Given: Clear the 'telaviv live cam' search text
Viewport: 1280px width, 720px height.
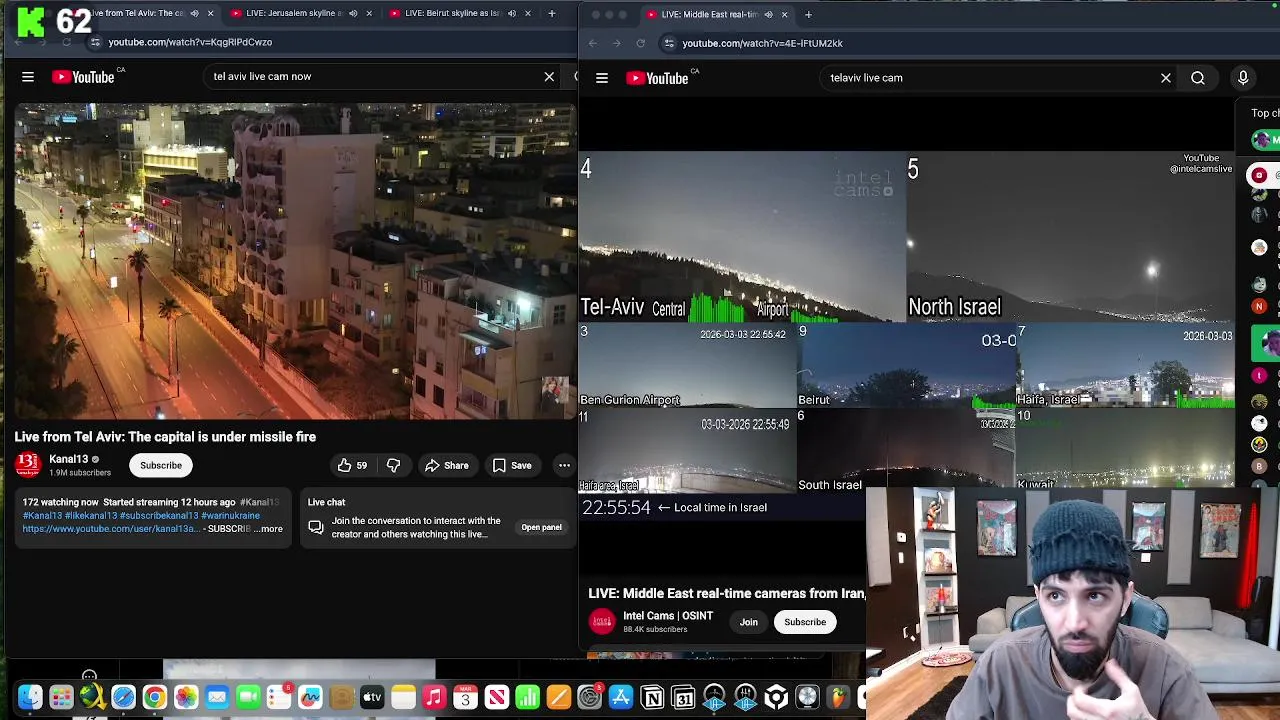Looking at the screenshot, I should pyautogui.click(x=1166, y=78).
